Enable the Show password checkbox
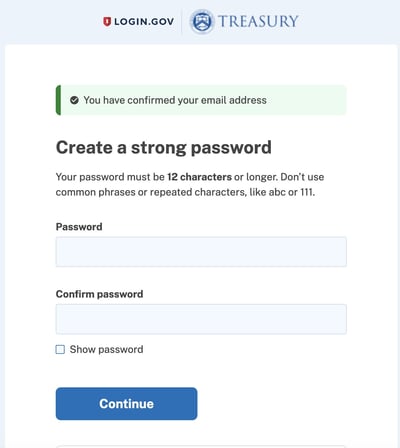The image size is (400, 448). tap(60, 349)
